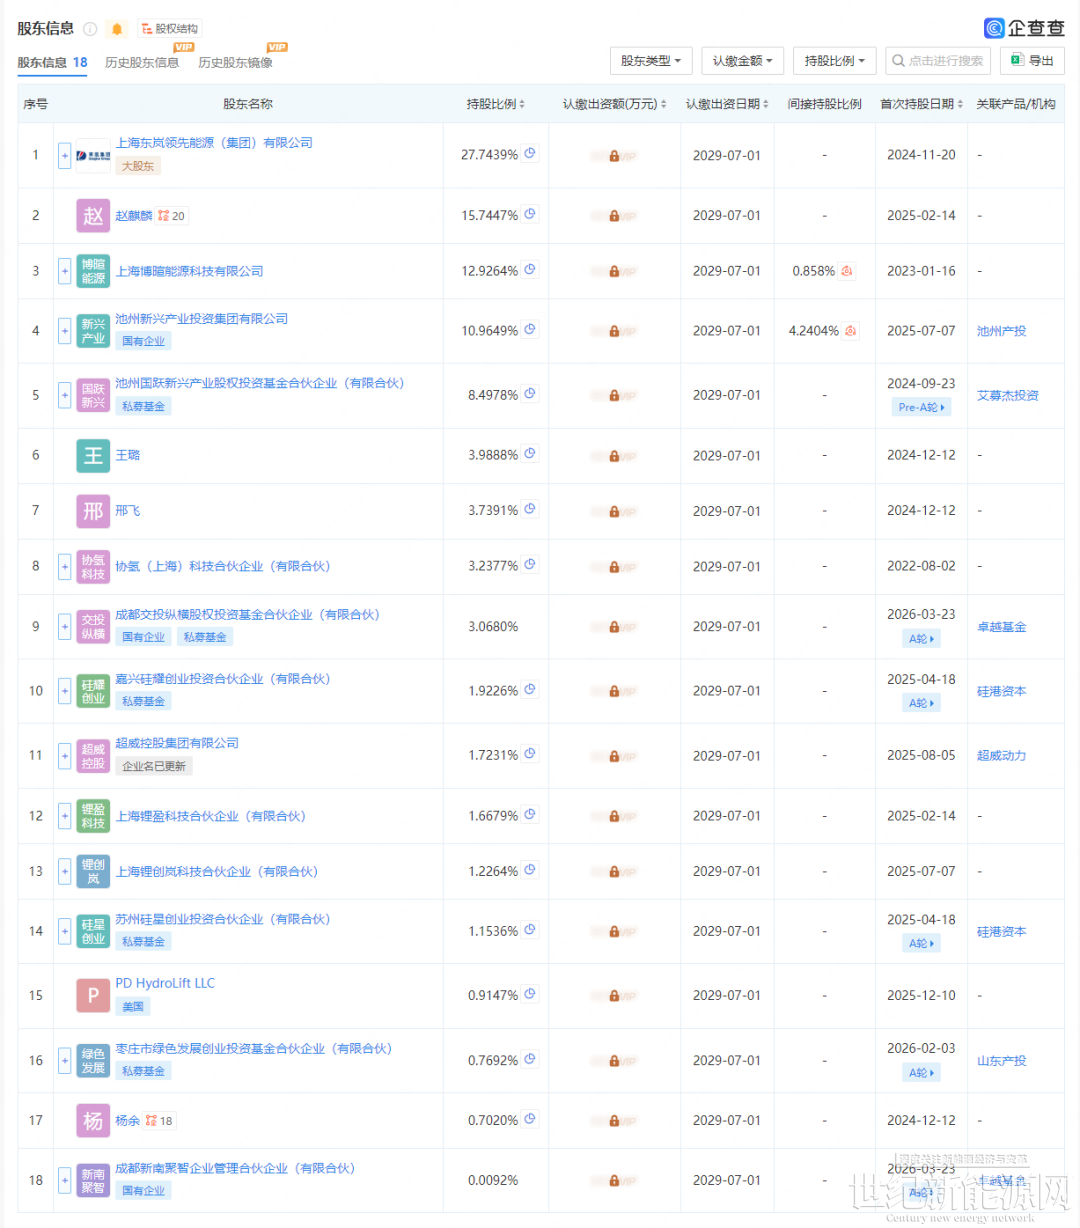Expand row for 上海东岚领先能源（集团）有限公司
This screenshot has width=1080, height=1228.
(65, 156)
